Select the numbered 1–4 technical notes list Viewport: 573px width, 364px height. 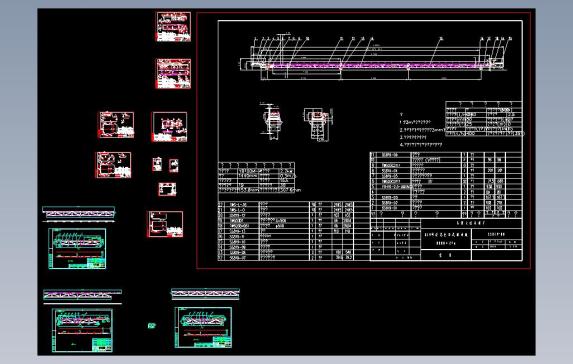423,130
